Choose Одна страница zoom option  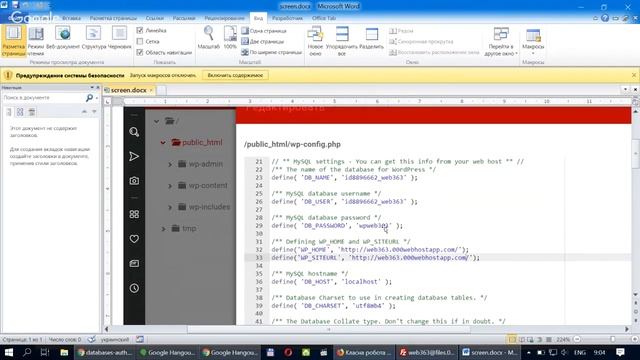tap(264, 31)
